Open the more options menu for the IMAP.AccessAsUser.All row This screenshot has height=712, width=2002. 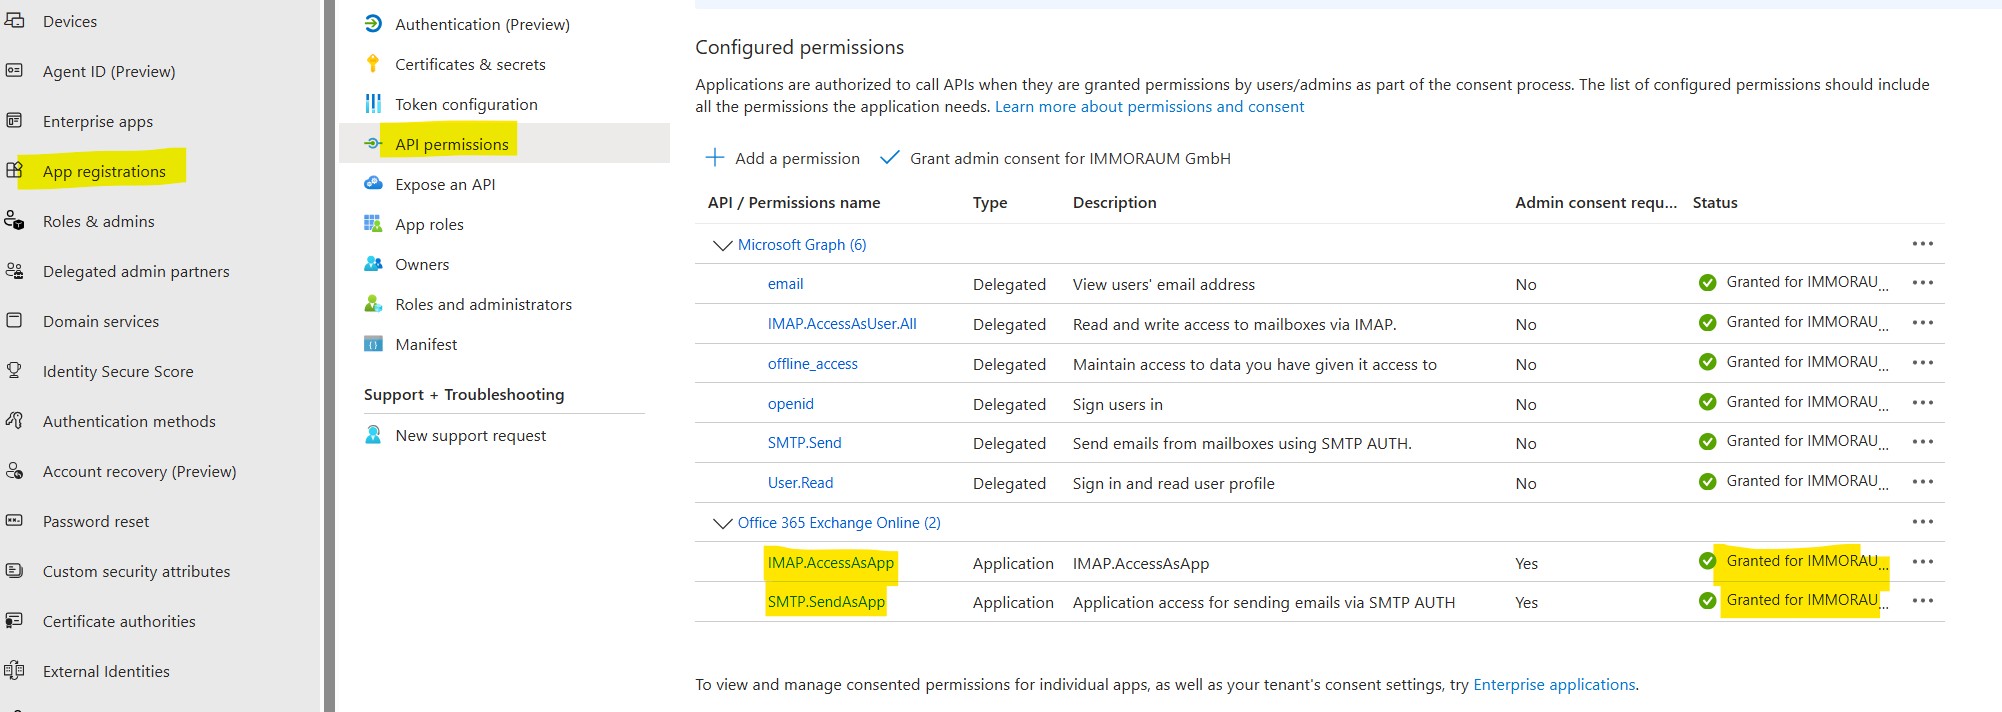point(1922,323)
